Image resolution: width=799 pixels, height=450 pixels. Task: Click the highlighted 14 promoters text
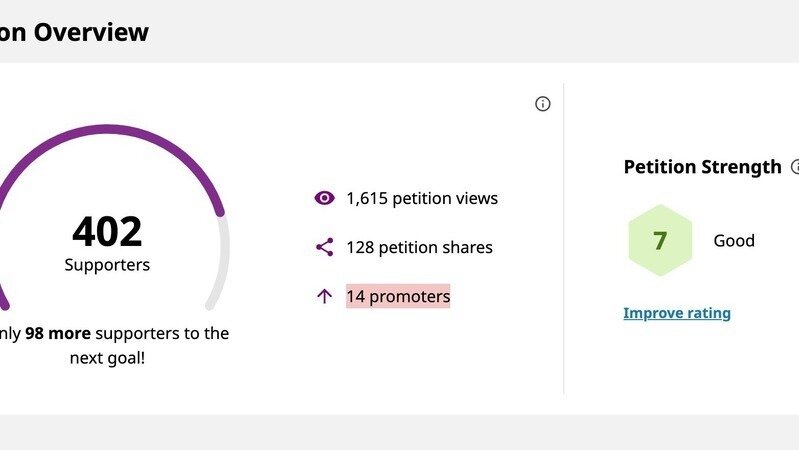point(398,296)
